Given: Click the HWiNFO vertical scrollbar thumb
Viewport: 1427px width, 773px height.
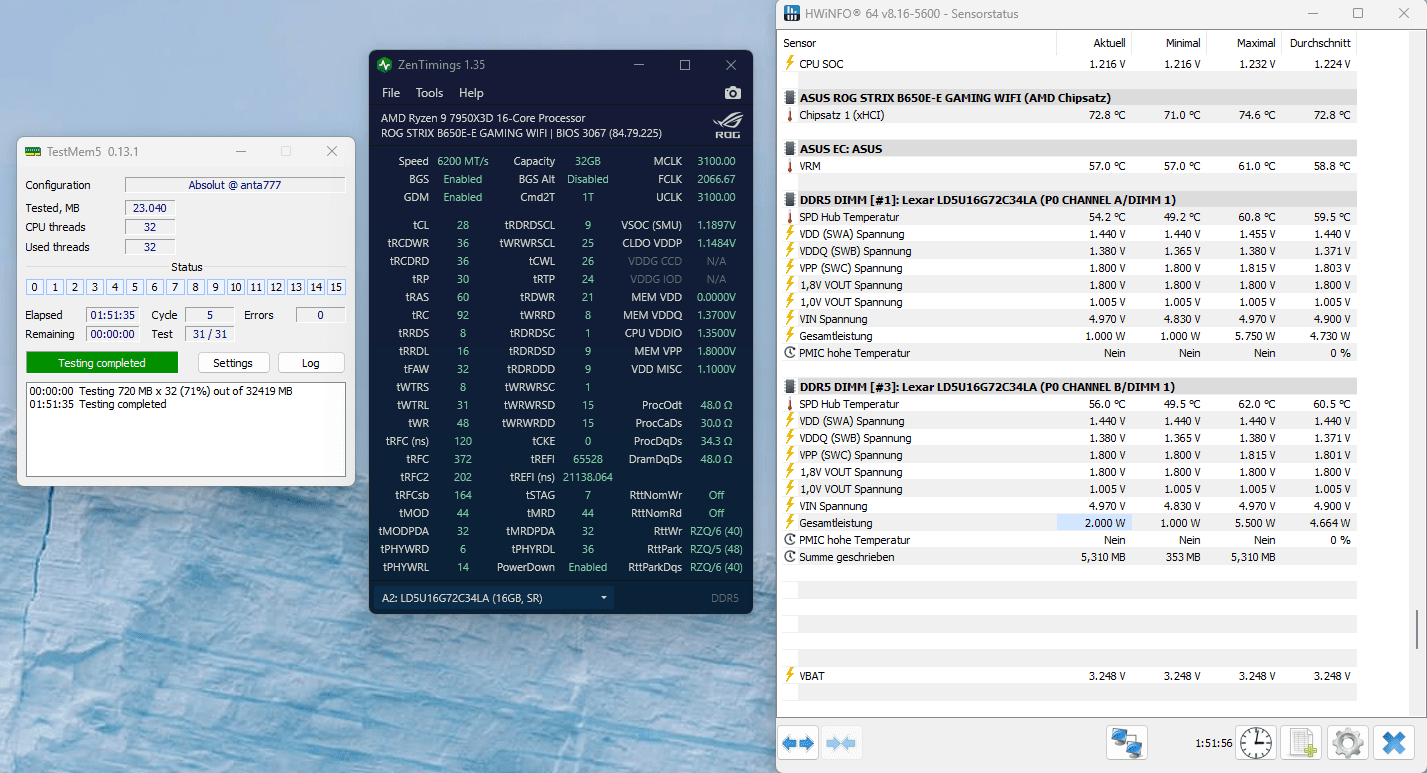Looking at the screenshot, I should (x=1417, y=629).
